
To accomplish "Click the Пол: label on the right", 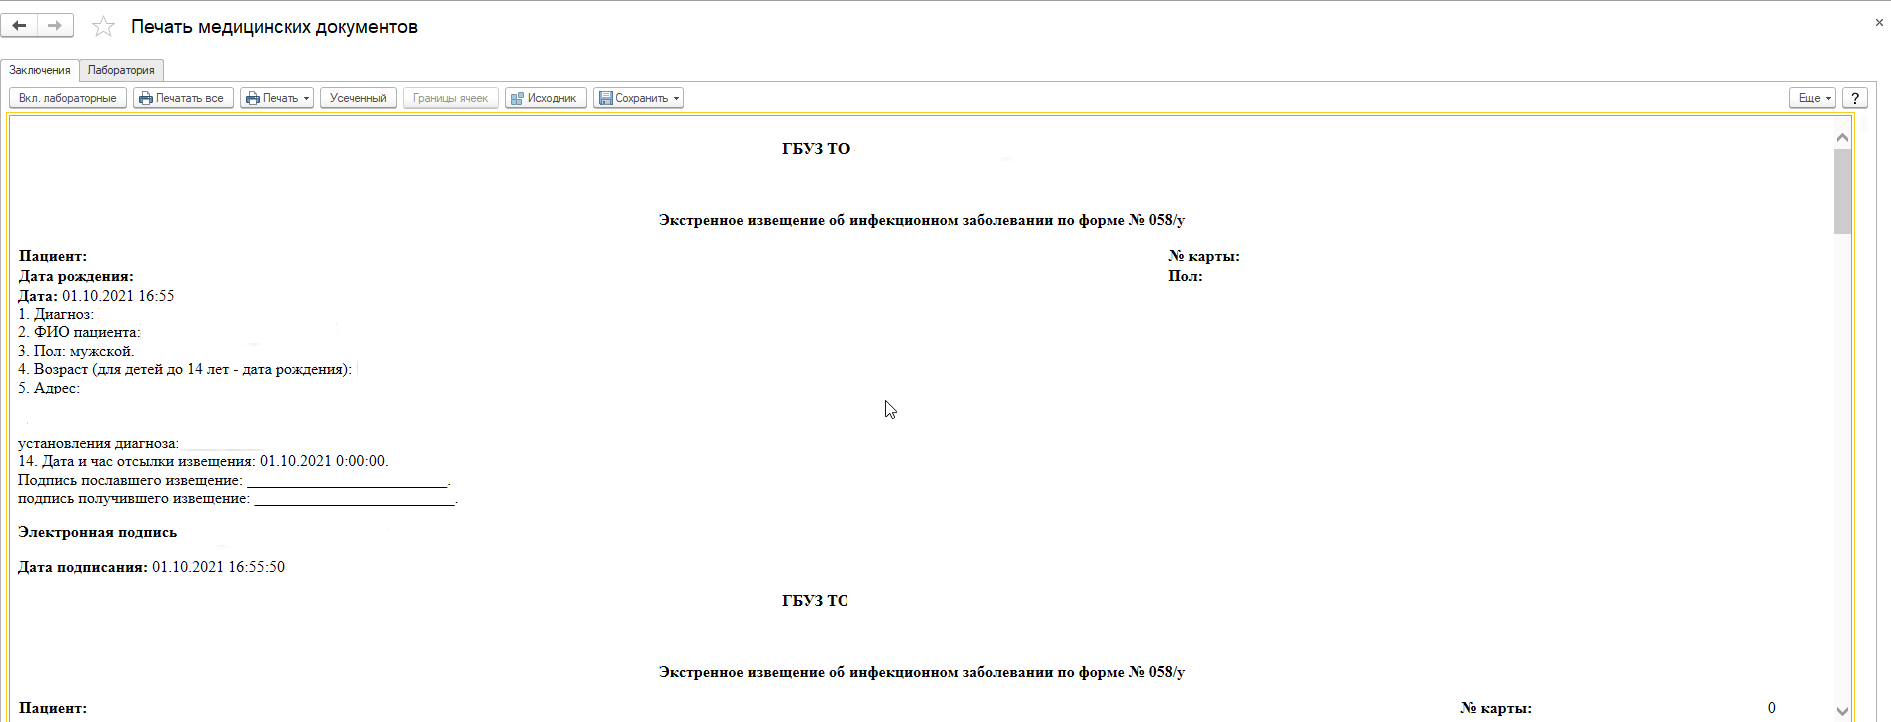I will 1185,276.
